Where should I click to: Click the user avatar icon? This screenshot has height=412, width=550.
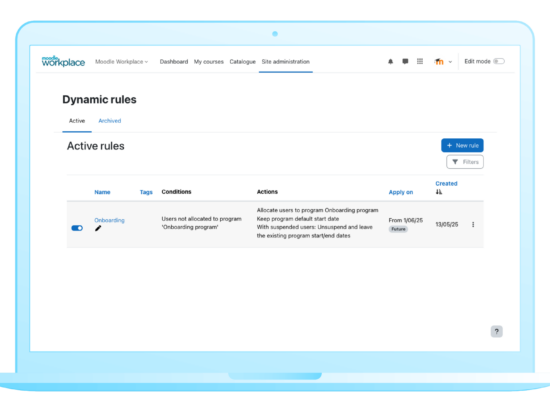click(439, 62)
